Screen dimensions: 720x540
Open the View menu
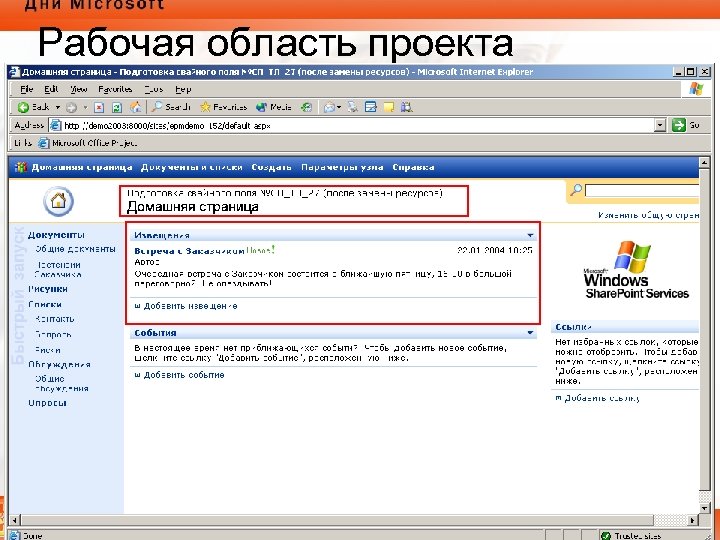pos(79,89)
